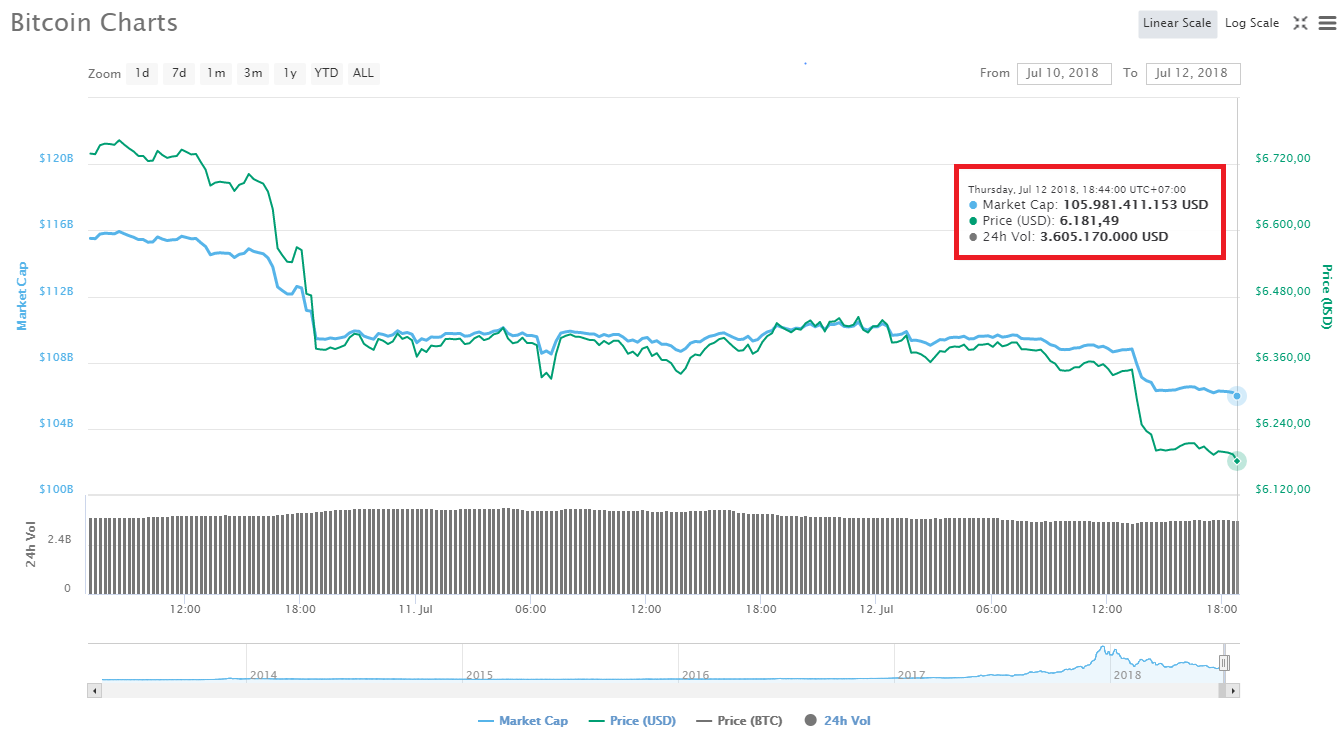Click the From date field

1064,73
